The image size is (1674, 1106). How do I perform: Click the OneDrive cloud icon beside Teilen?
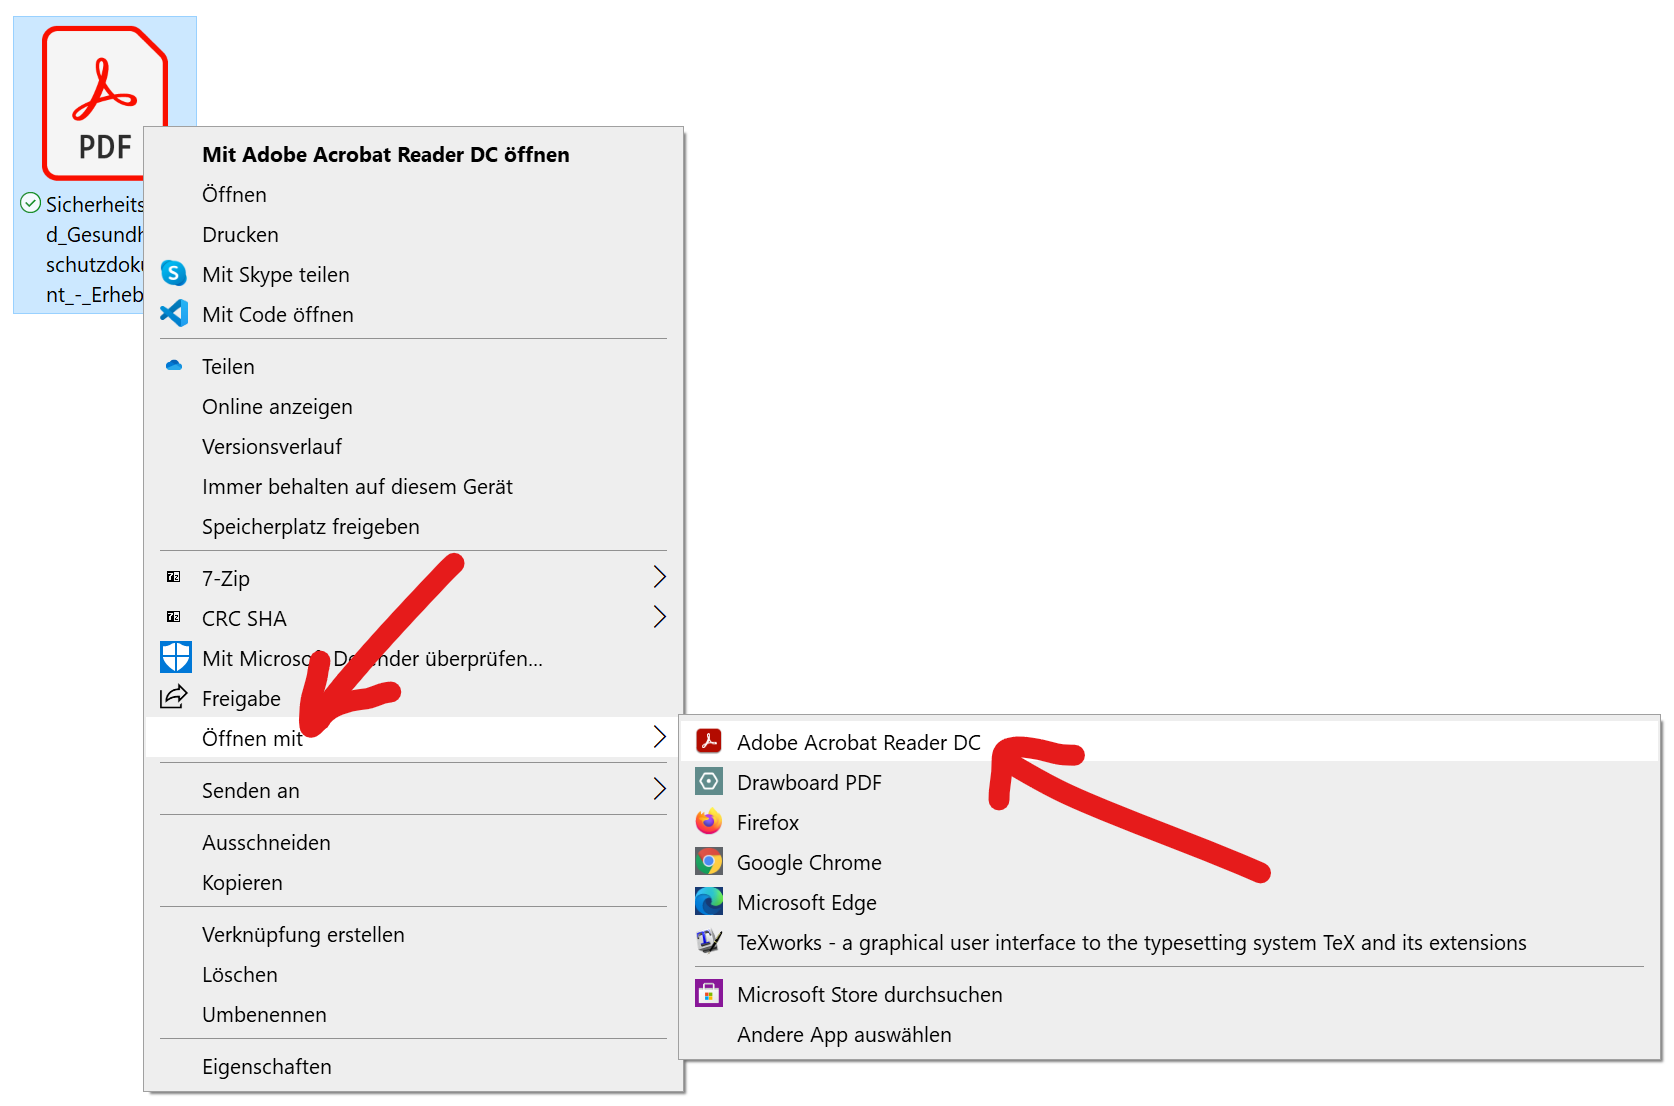pos(174,365)
